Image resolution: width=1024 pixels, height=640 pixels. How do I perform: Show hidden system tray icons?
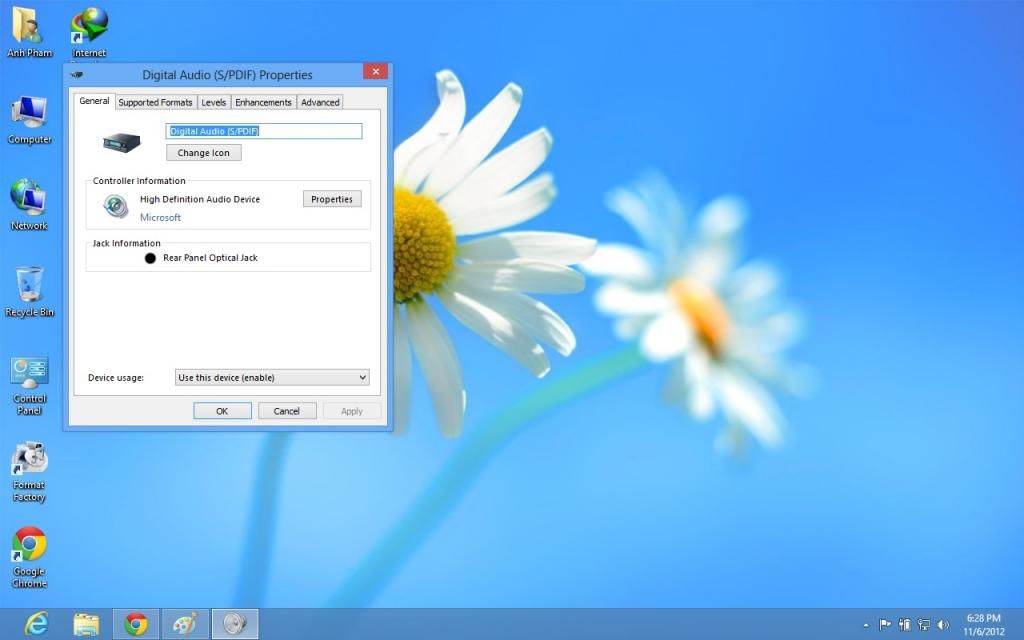tap(865, 625)
